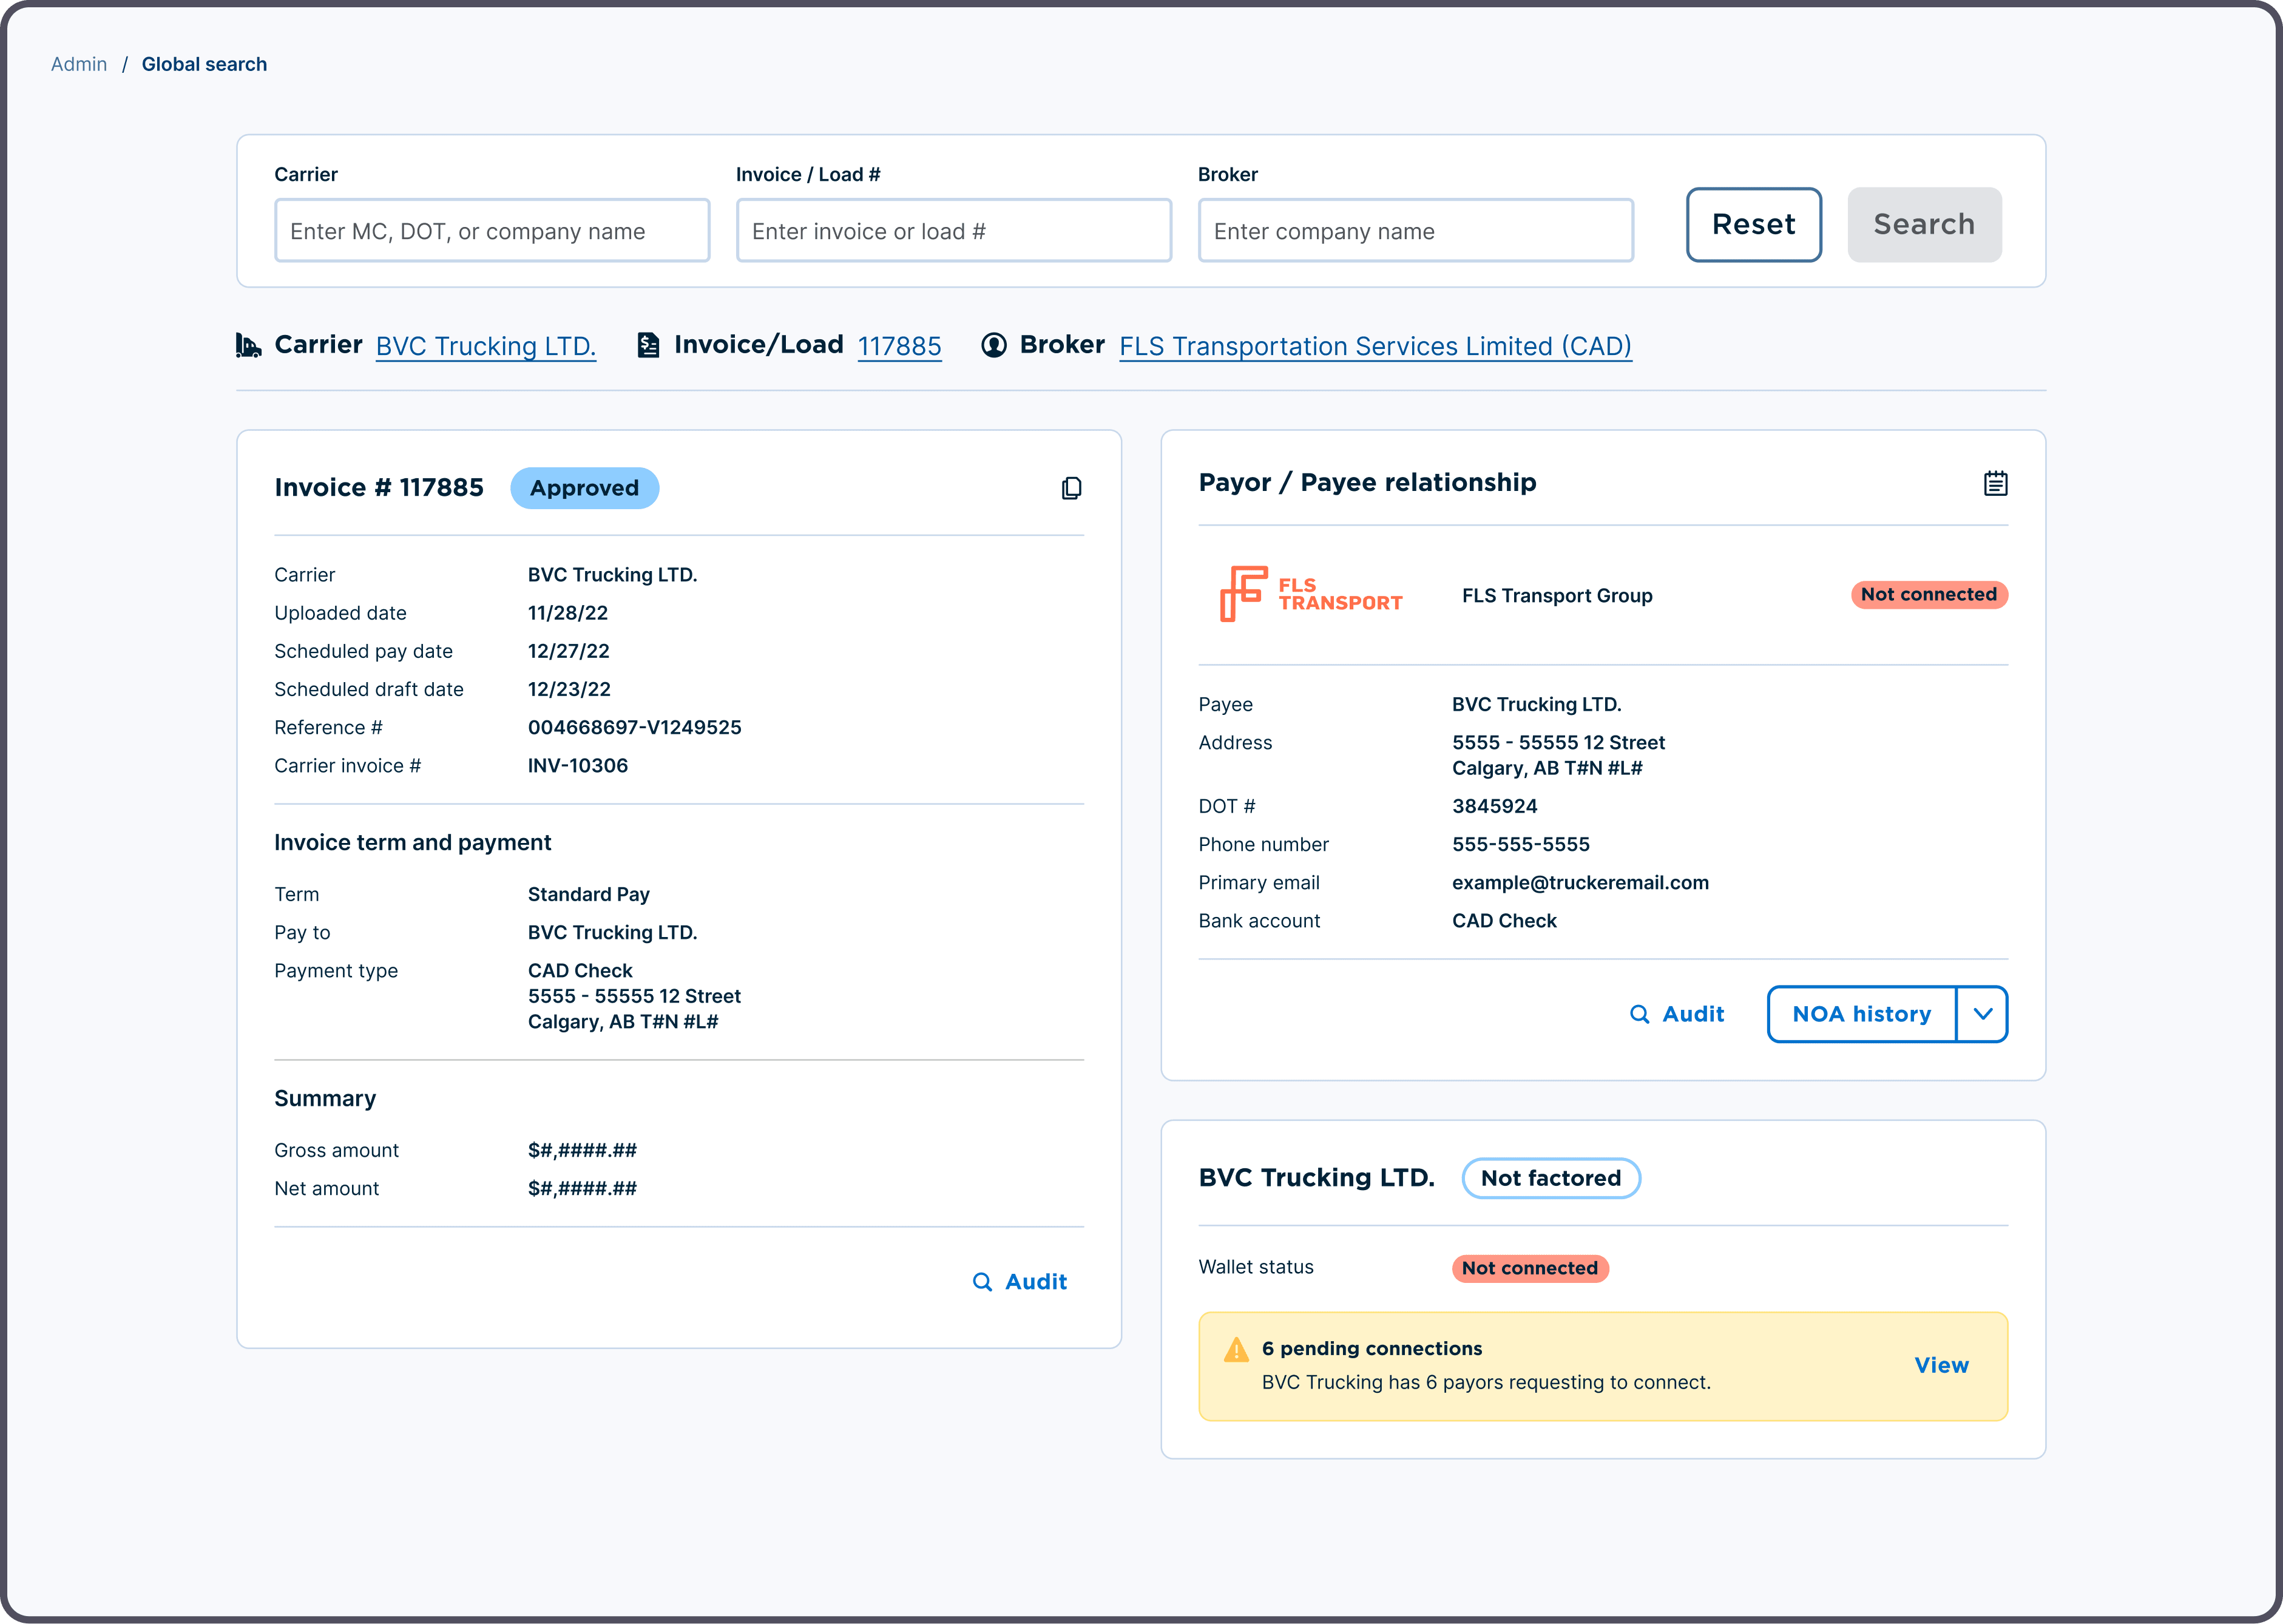
Task: Open invoice 117885 link
Action: pos(900,347)
